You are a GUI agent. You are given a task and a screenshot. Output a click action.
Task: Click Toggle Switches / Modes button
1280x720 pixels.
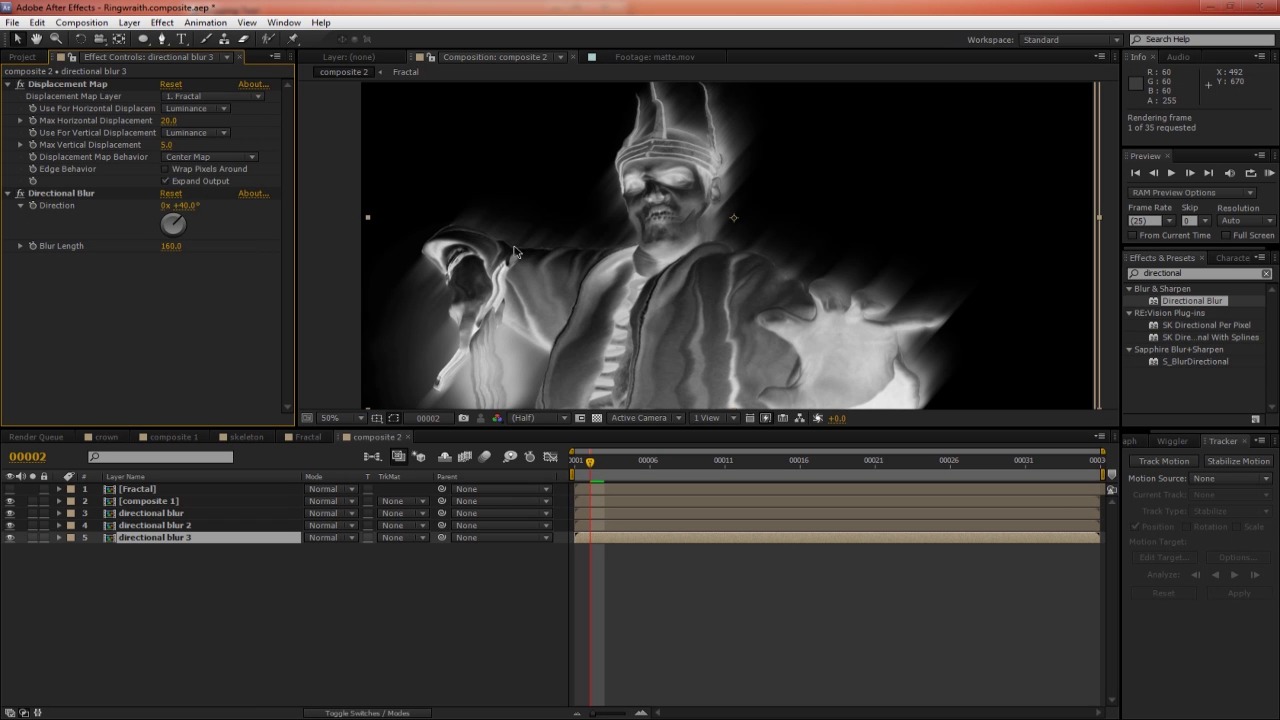(367, 713)
